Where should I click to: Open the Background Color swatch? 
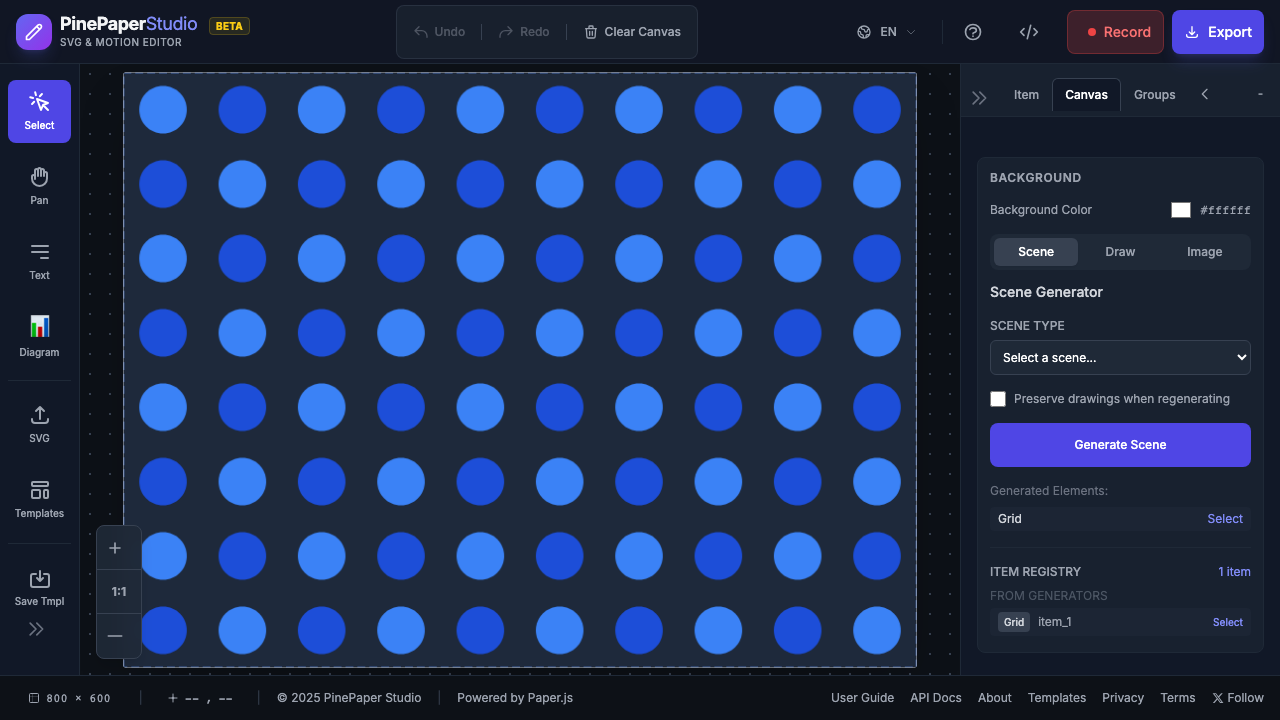pos(1180,210)
